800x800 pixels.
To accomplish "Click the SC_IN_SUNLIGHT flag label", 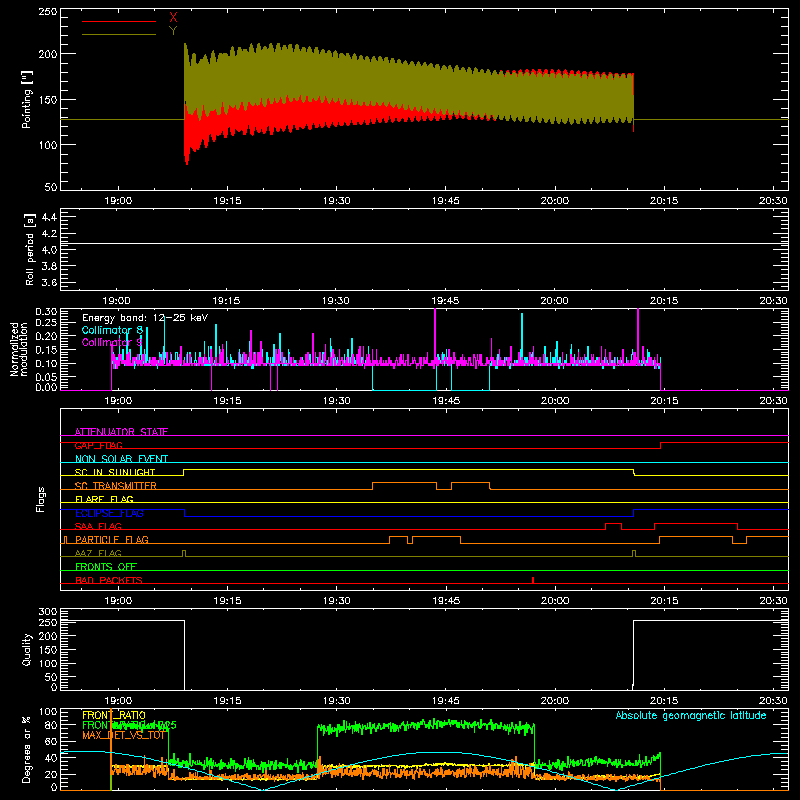I will tap(115, 472).
